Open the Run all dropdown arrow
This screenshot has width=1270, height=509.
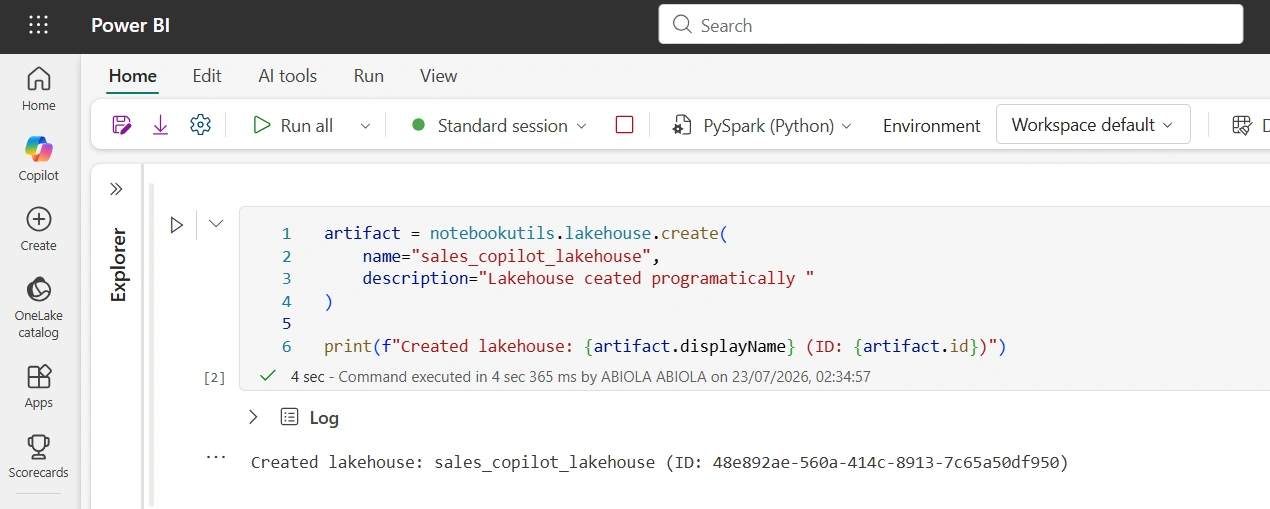365,126
